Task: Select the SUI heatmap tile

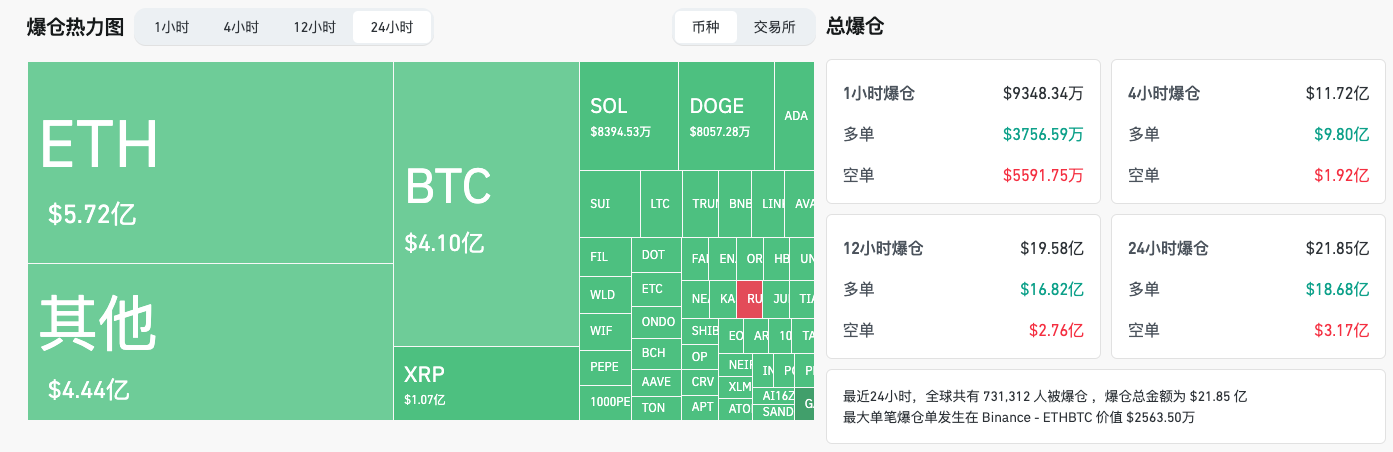Action: pyautogui.click(x=609, y=204)
